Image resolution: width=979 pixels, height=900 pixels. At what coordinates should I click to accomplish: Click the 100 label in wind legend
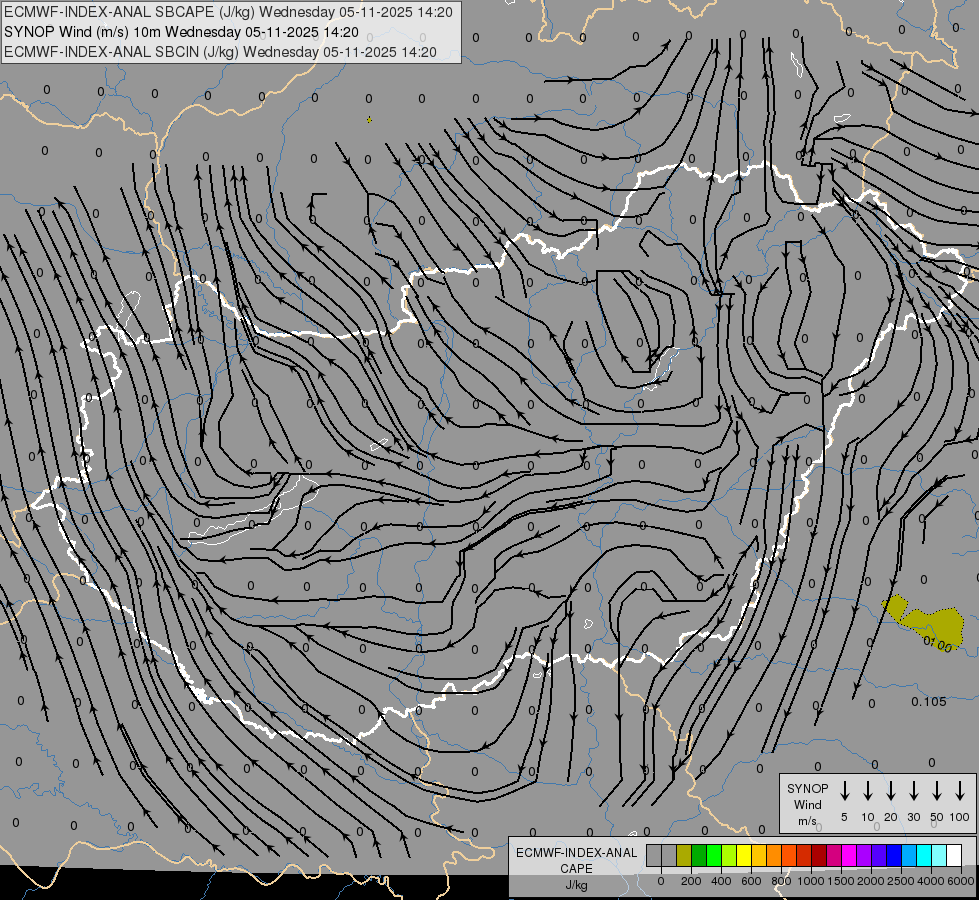960,817
